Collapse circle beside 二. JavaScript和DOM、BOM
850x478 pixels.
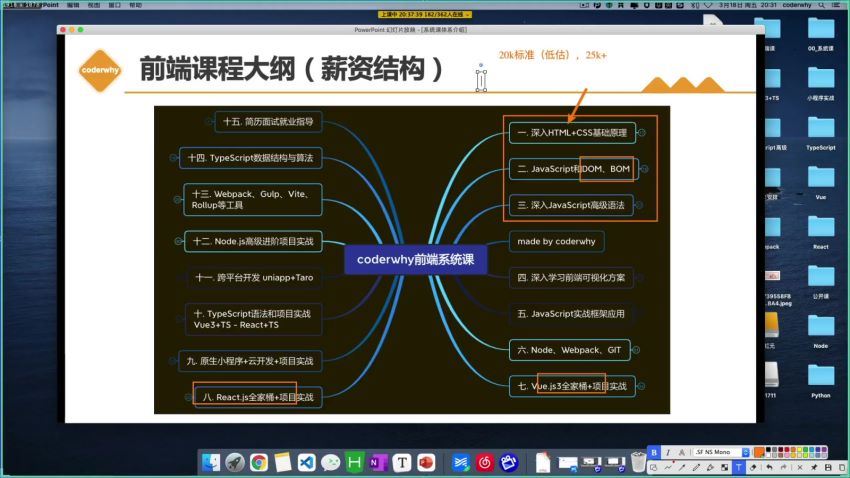pyautogui.click(x=645, y=169)
